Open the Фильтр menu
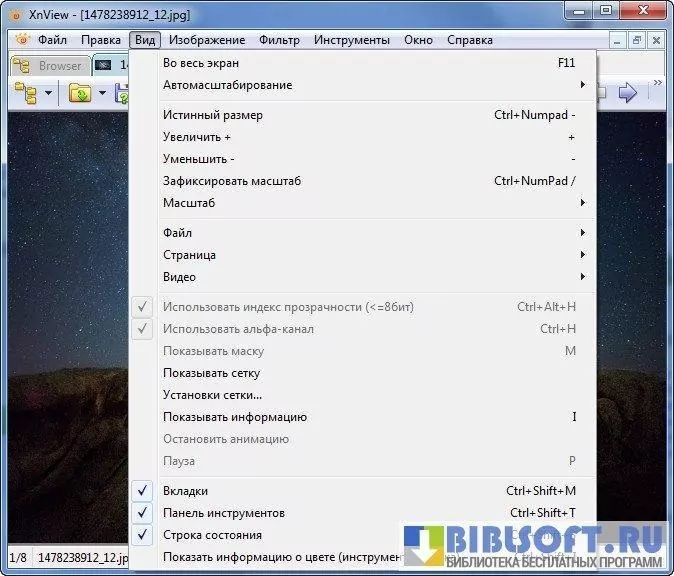This screenshot has width=674, height=576. [279, 40]
